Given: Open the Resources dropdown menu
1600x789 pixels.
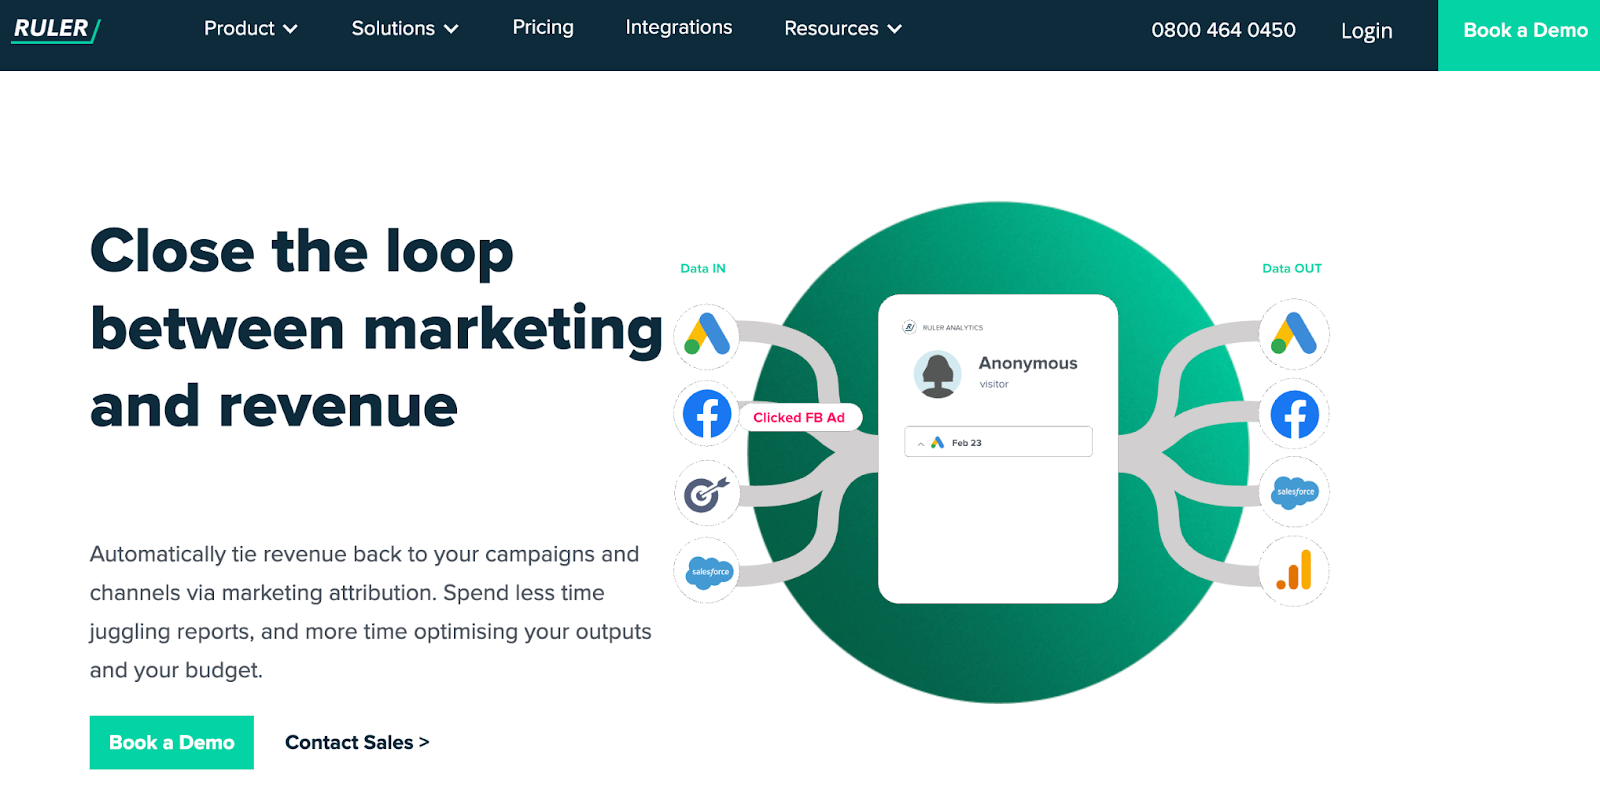Looking at the screenshot, I should [843, 29].
